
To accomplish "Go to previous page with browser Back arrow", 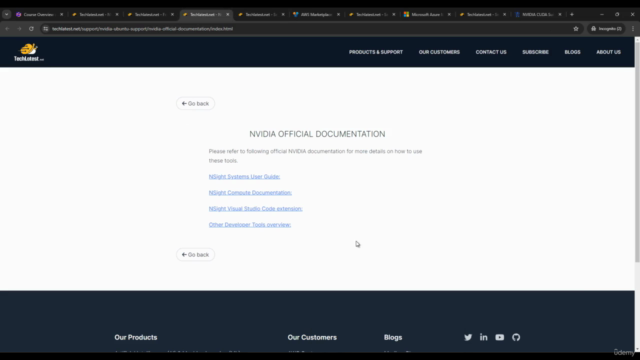I will pyautogui.click(x=7, y=29).
